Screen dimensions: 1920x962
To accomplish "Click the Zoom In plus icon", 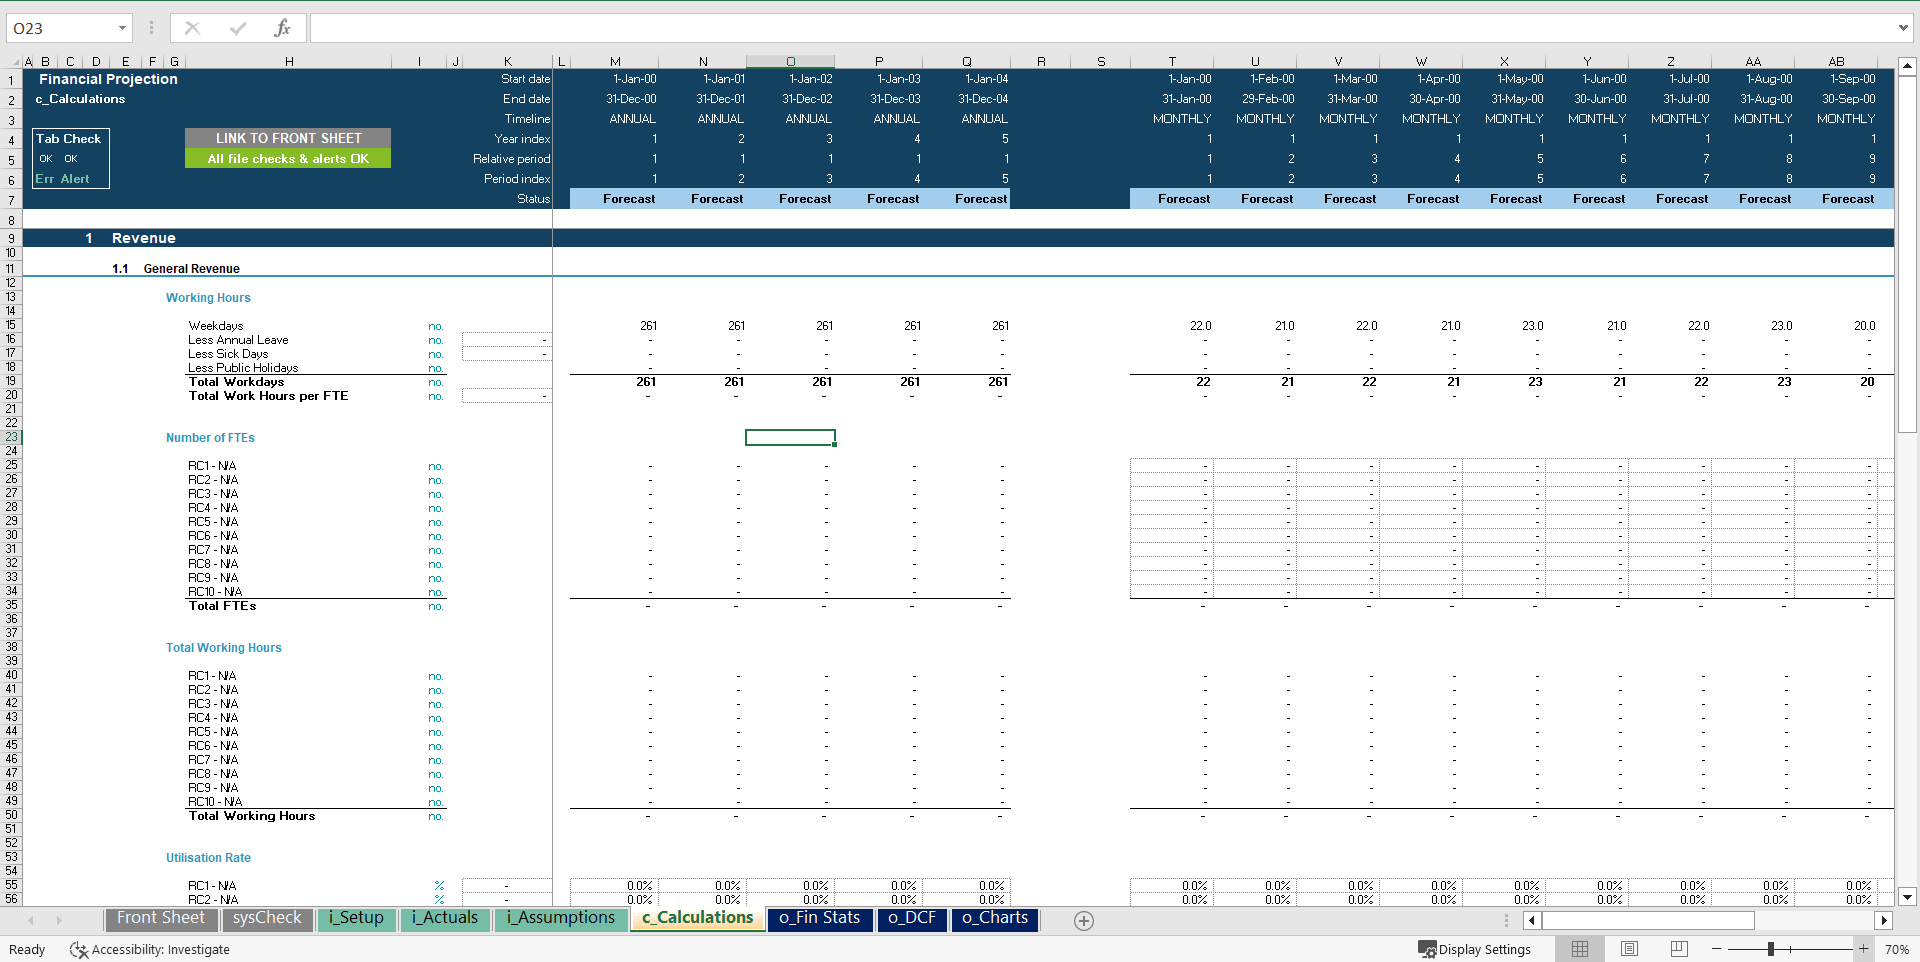I will point(1862,949).
